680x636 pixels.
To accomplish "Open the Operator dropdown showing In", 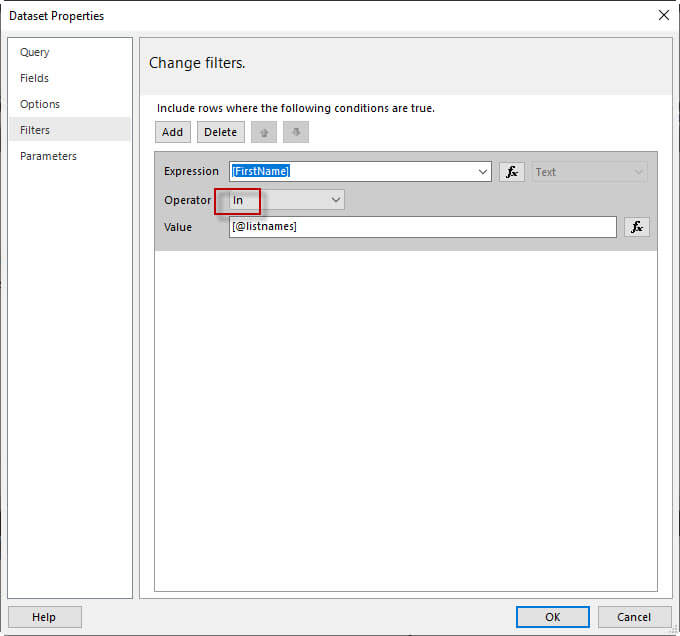I will coord(286,200).
